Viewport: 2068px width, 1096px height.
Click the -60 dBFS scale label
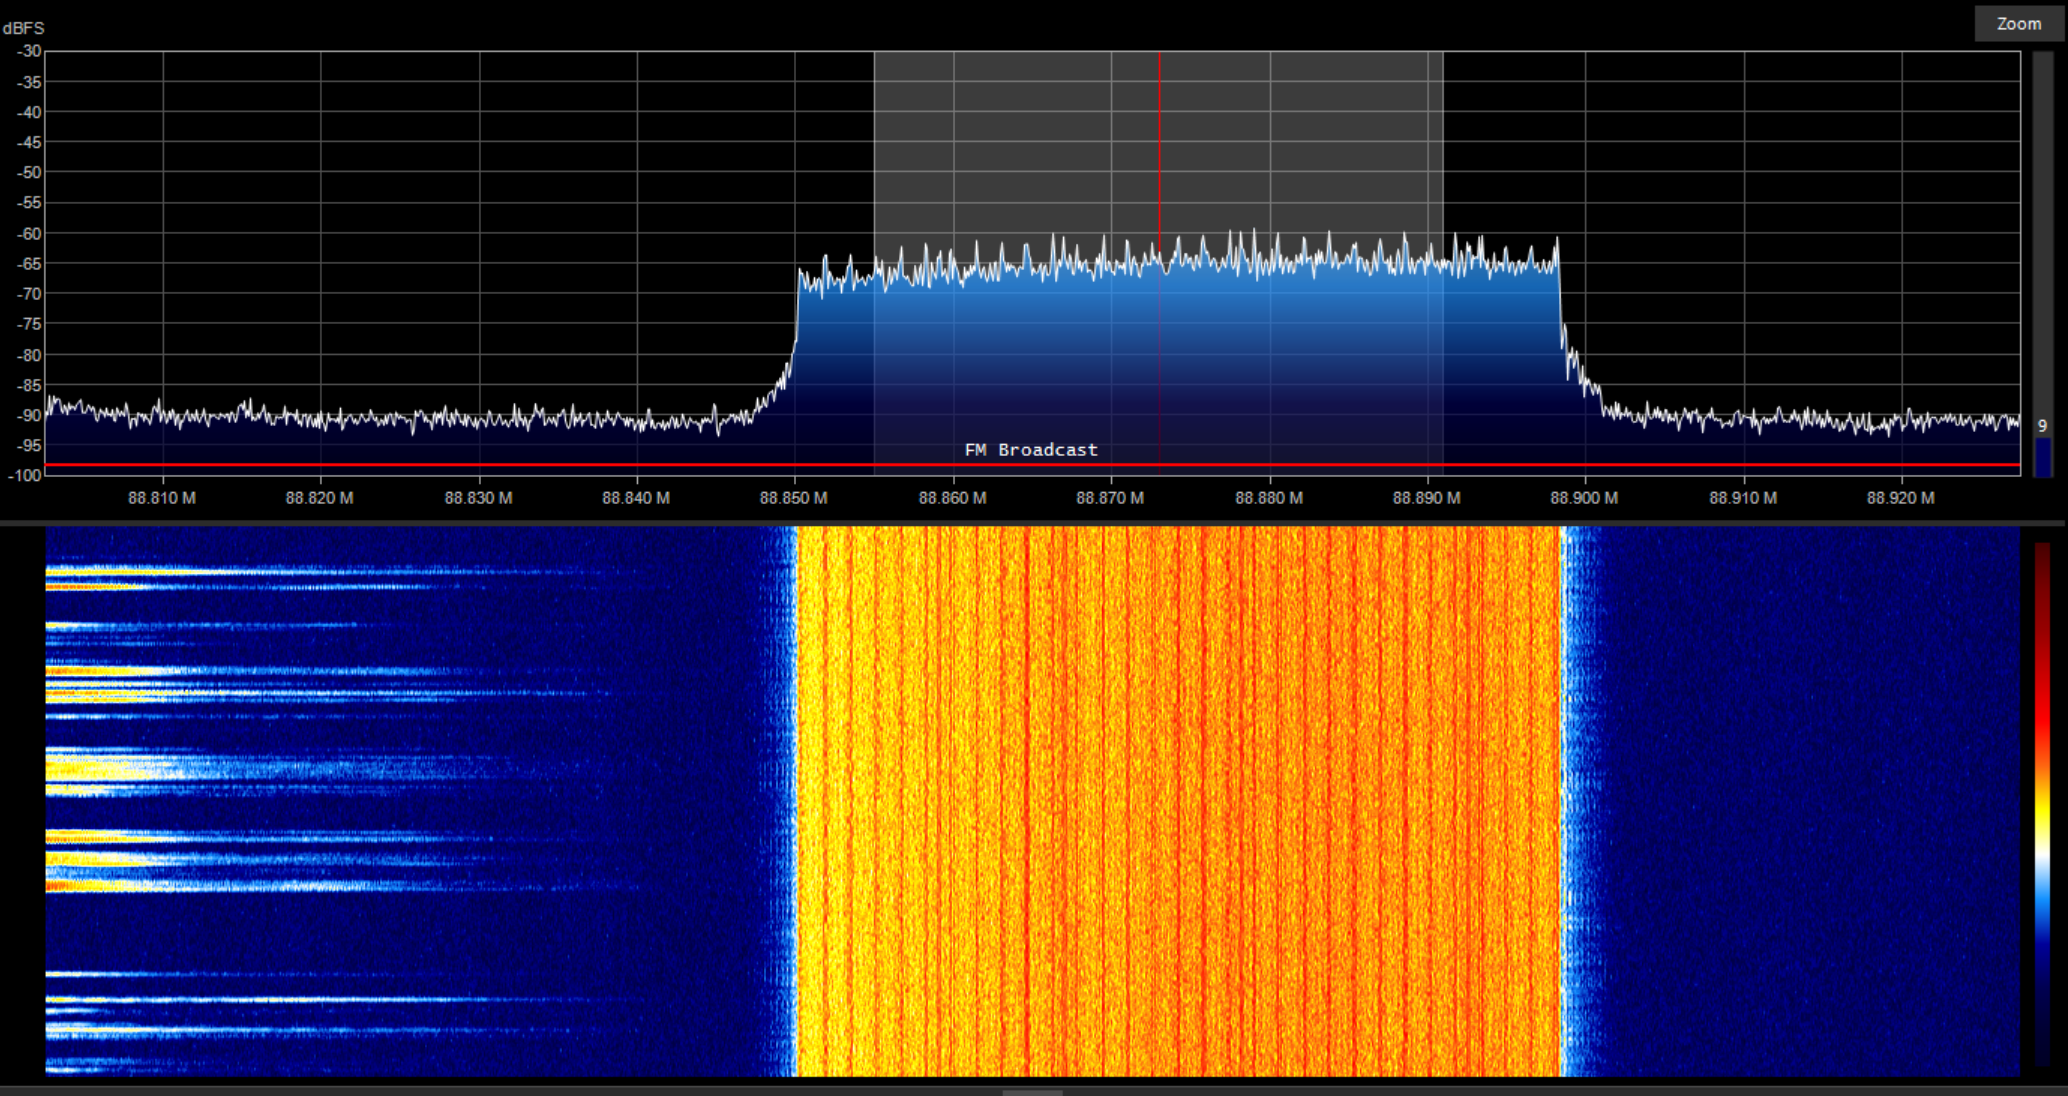pyautogui.click(x=28, y=233)
